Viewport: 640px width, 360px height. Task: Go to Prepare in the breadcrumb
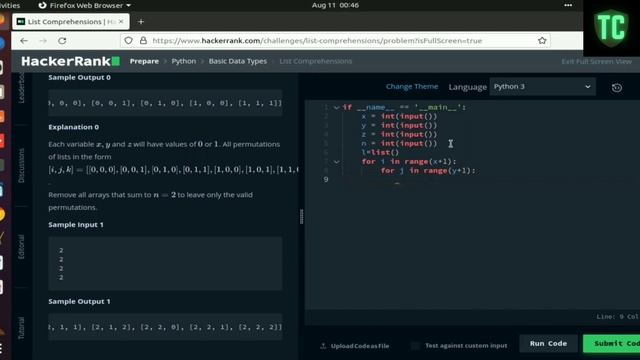(x=144, y=61)
